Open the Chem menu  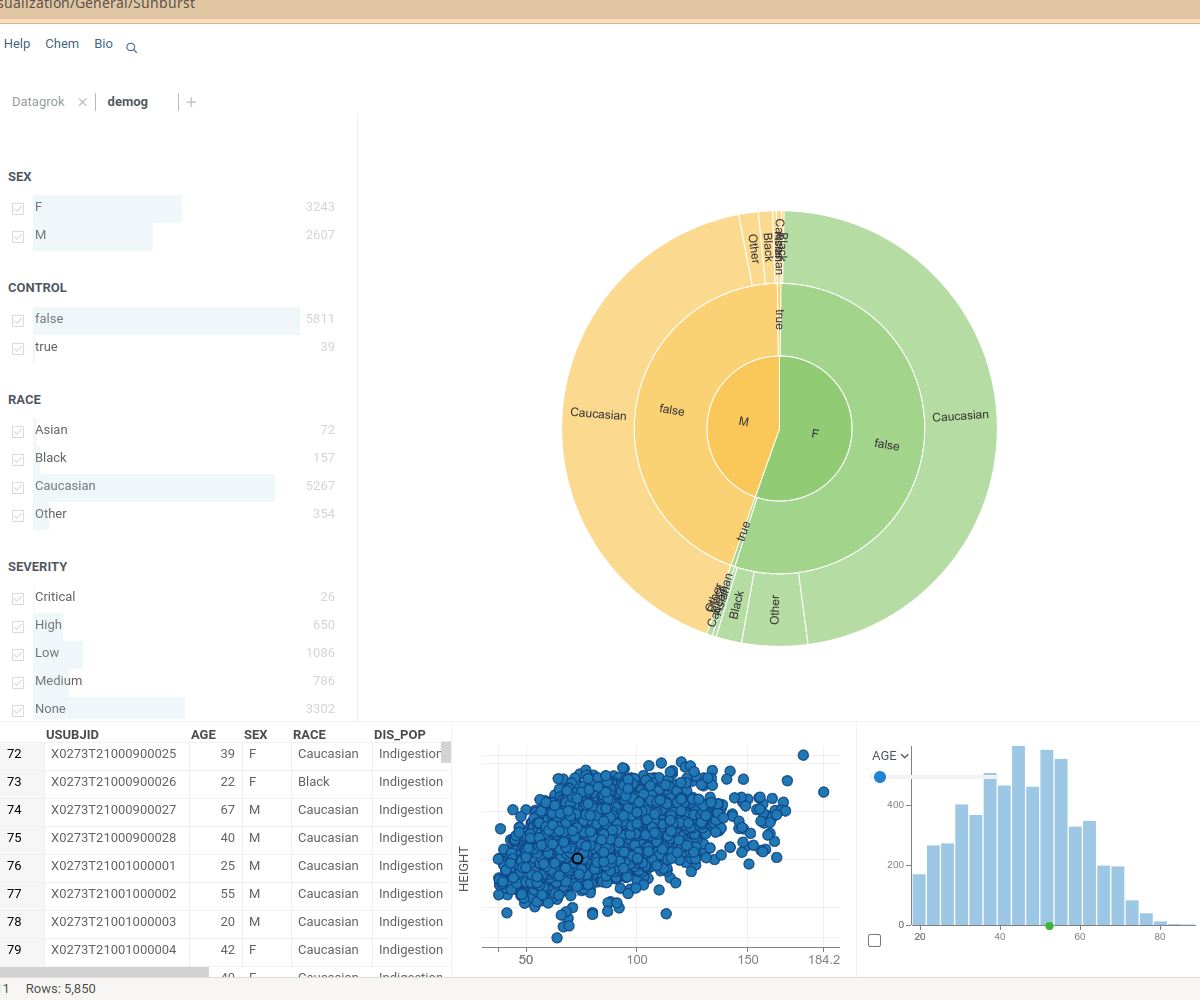[62, 44]
